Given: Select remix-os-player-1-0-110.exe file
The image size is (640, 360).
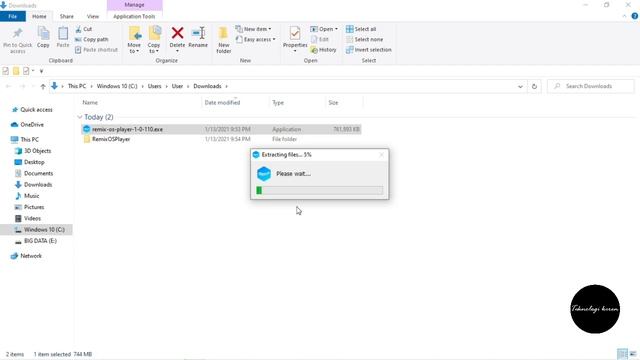Looking at the screenshot, I should click(x=221, y=129).
